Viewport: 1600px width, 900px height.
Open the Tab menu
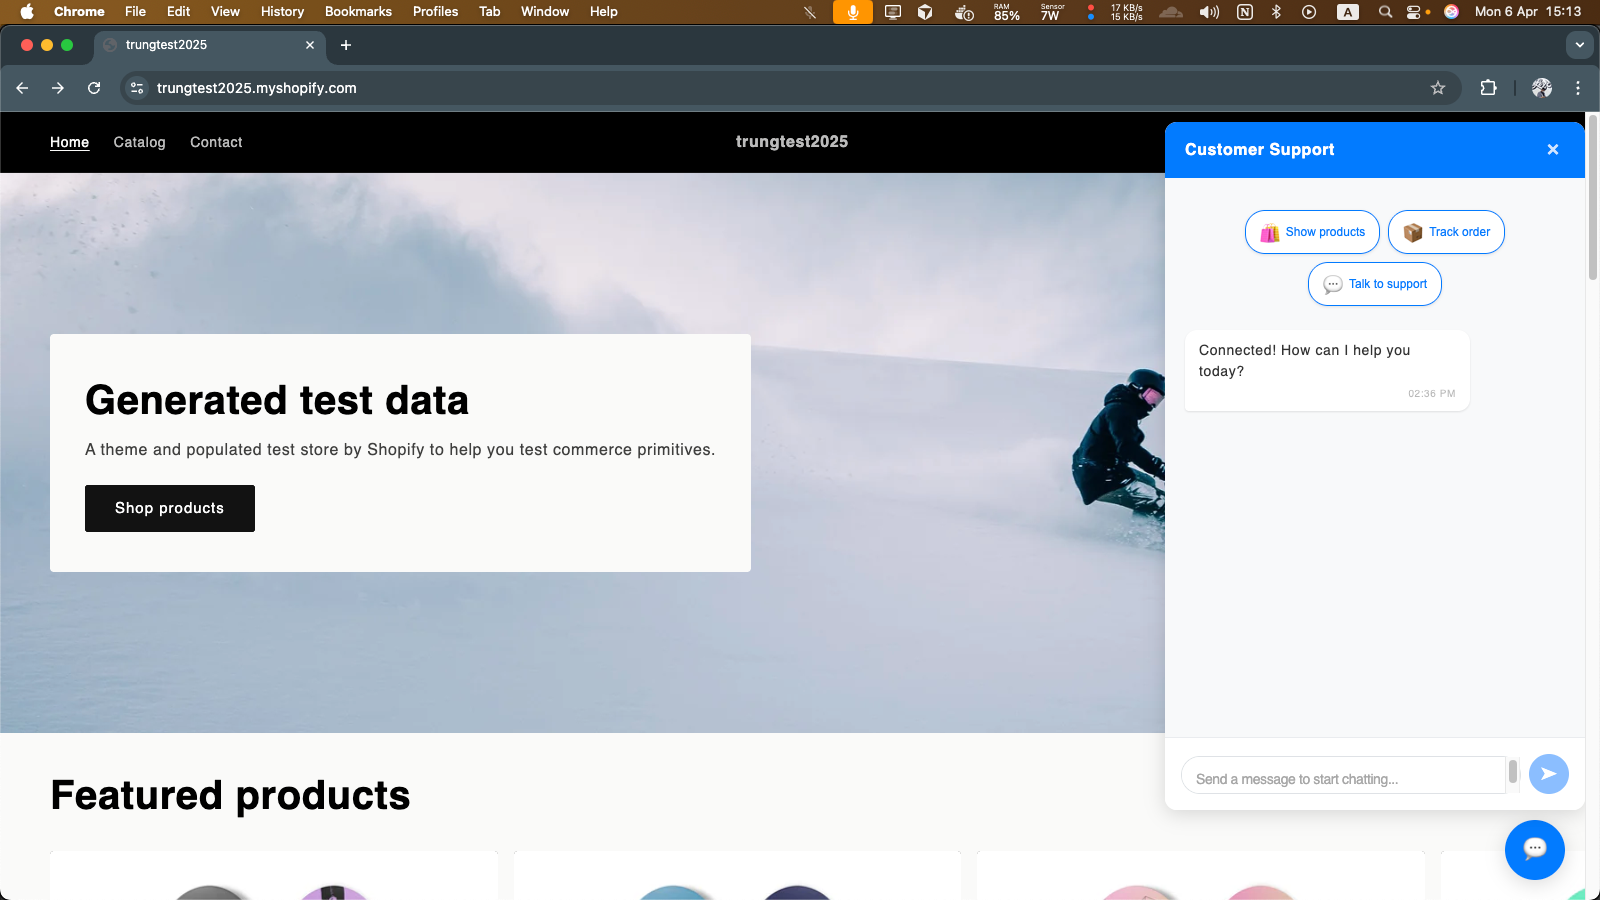click(x=490, y=12)
